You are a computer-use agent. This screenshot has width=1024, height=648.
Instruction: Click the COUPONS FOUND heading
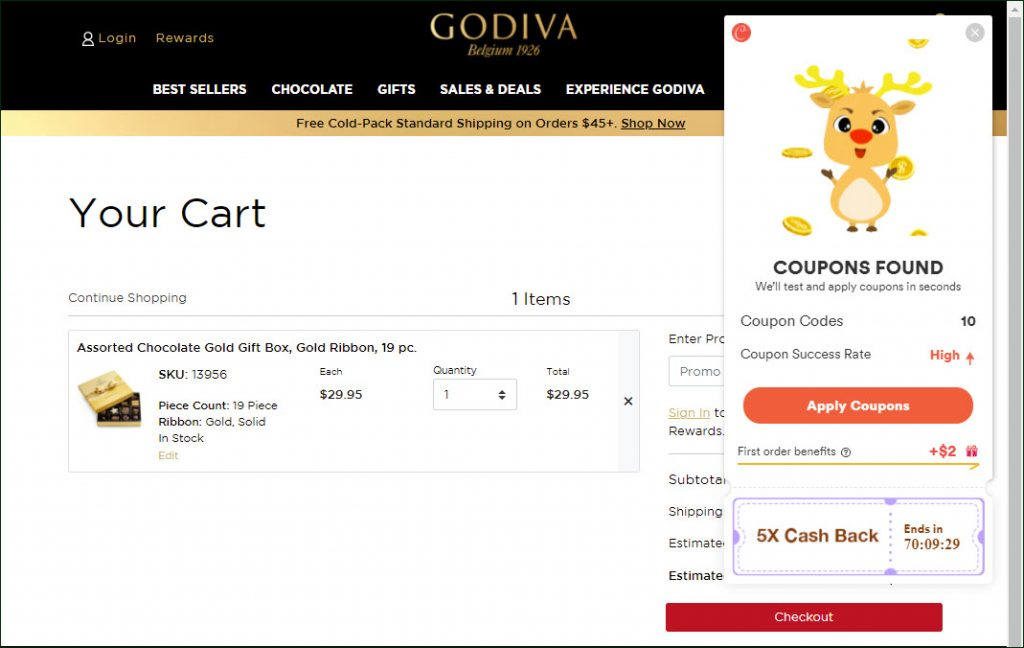[857, 267]
